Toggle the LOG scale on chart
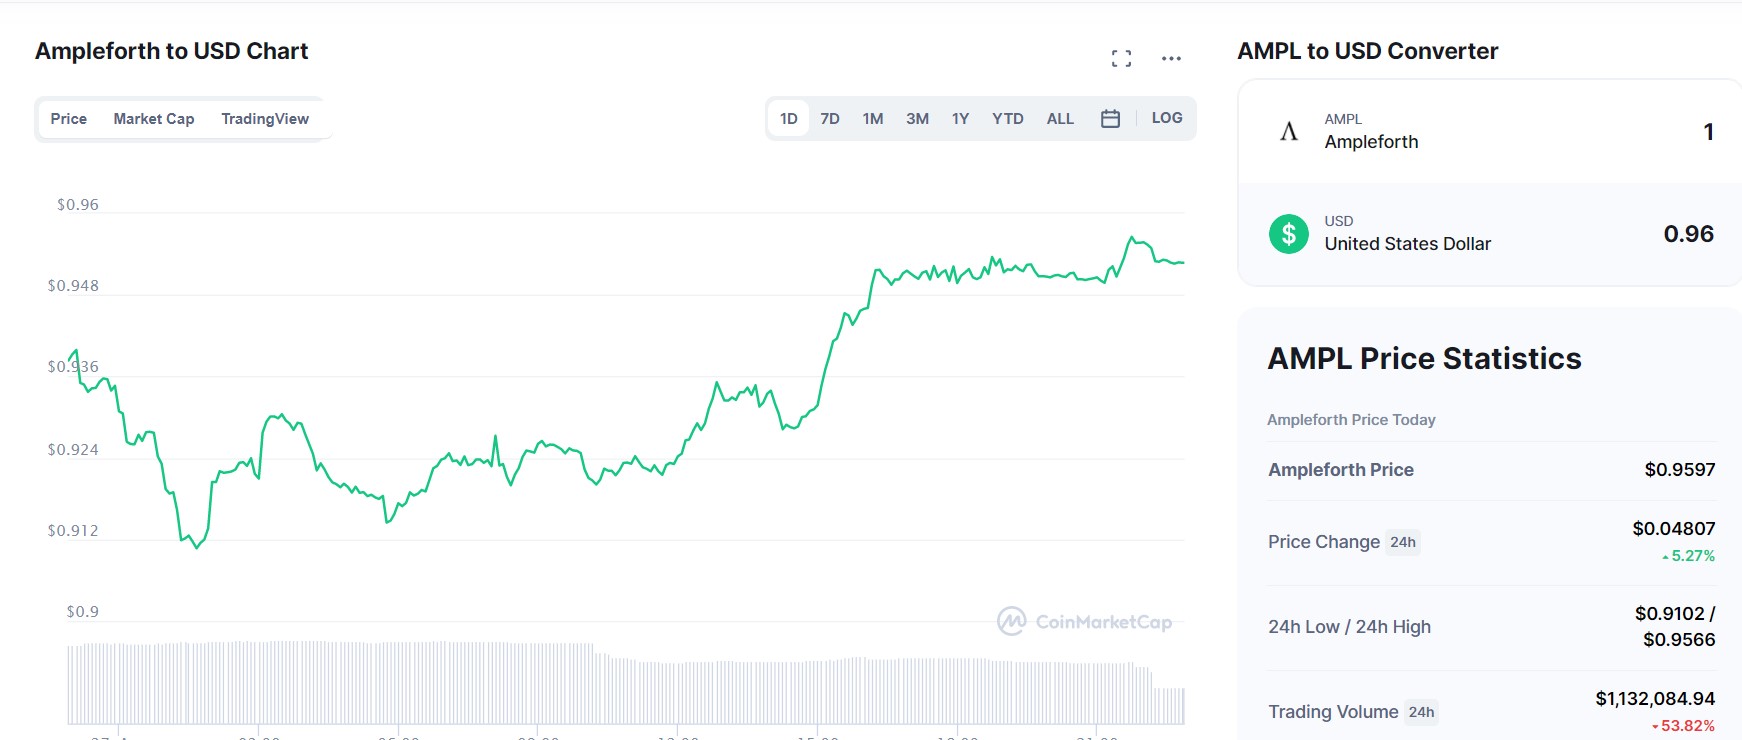The image size is (1742, 740). click(x=1167, y=118)
